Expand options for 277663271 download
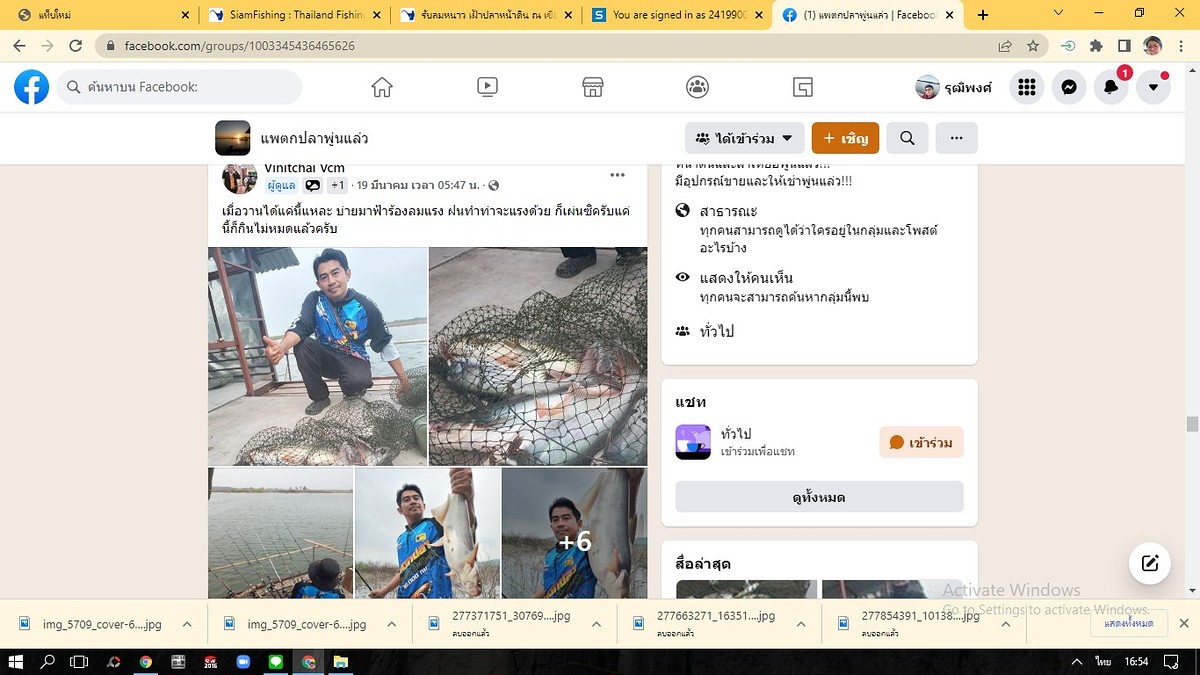The image size is (1200, 675). click(802, 624)
